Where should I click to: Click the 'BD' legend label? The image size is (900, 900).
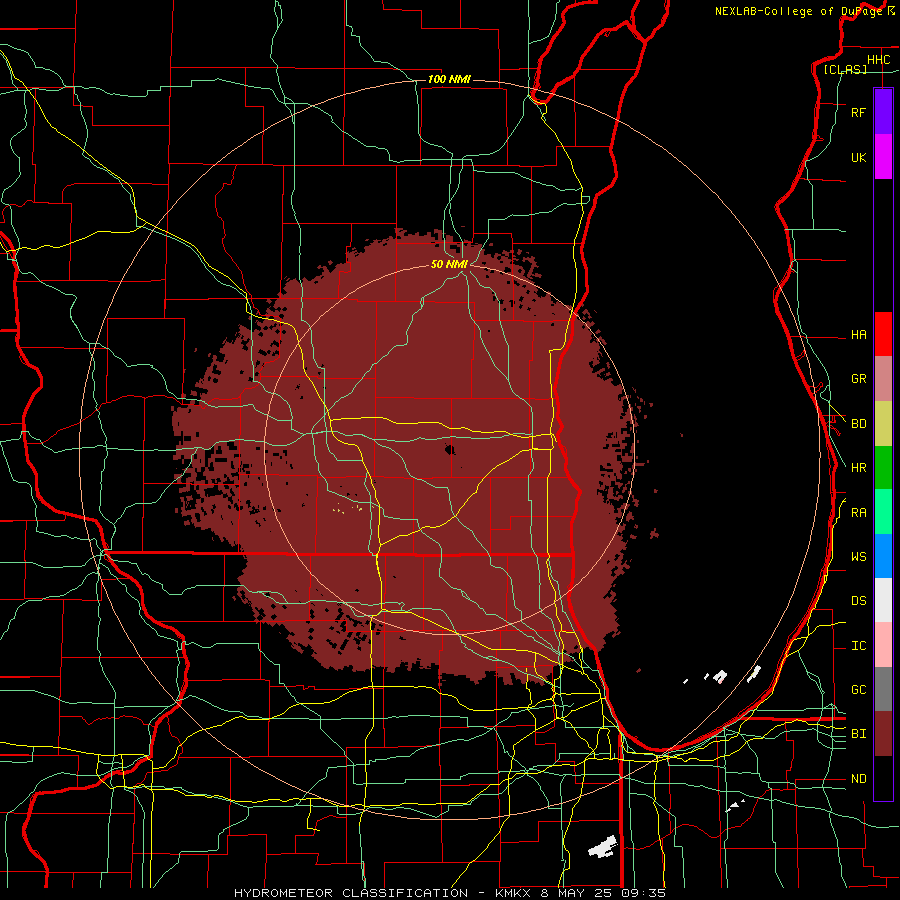[x=858, y=424]
